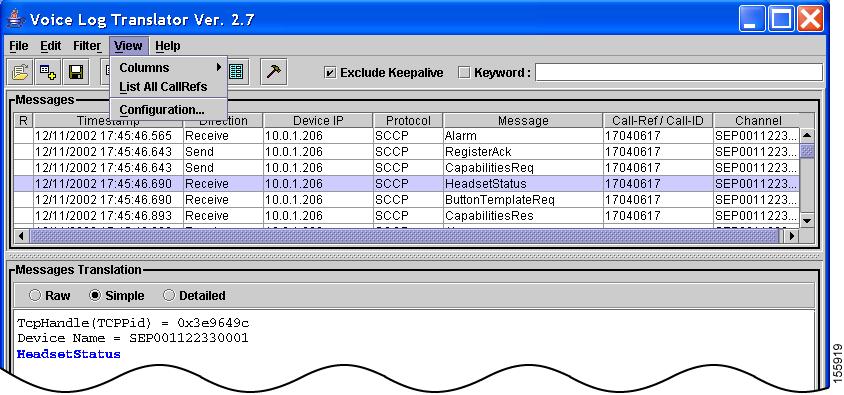The image size is (844, 395).
Task: Click 10.0.1.206 cell in CapabilitiesRes row
Action: pyautogui.click(x=318, y=216)
